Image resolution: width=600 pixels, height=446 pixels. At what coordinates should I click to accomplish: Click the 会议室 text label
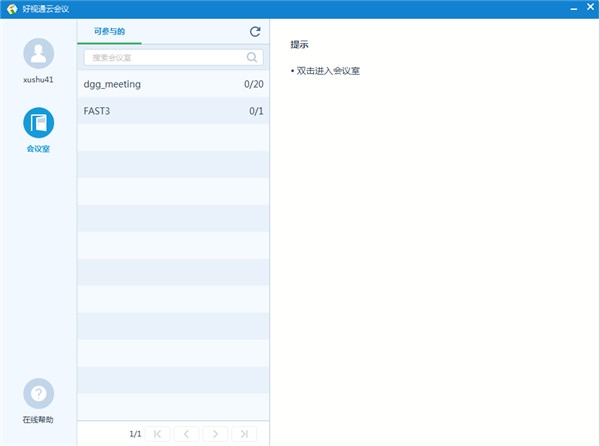point(38,149)
